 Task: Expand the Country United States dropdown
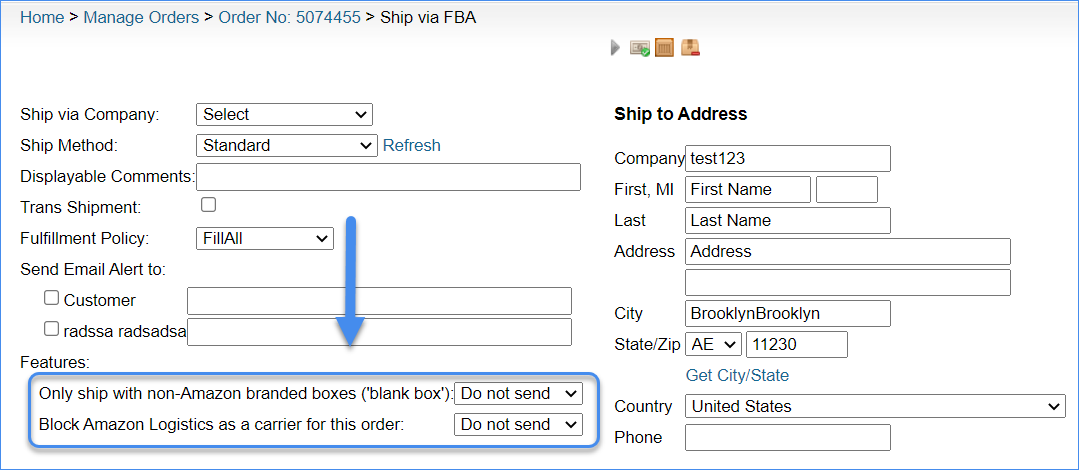click(875, 406)
